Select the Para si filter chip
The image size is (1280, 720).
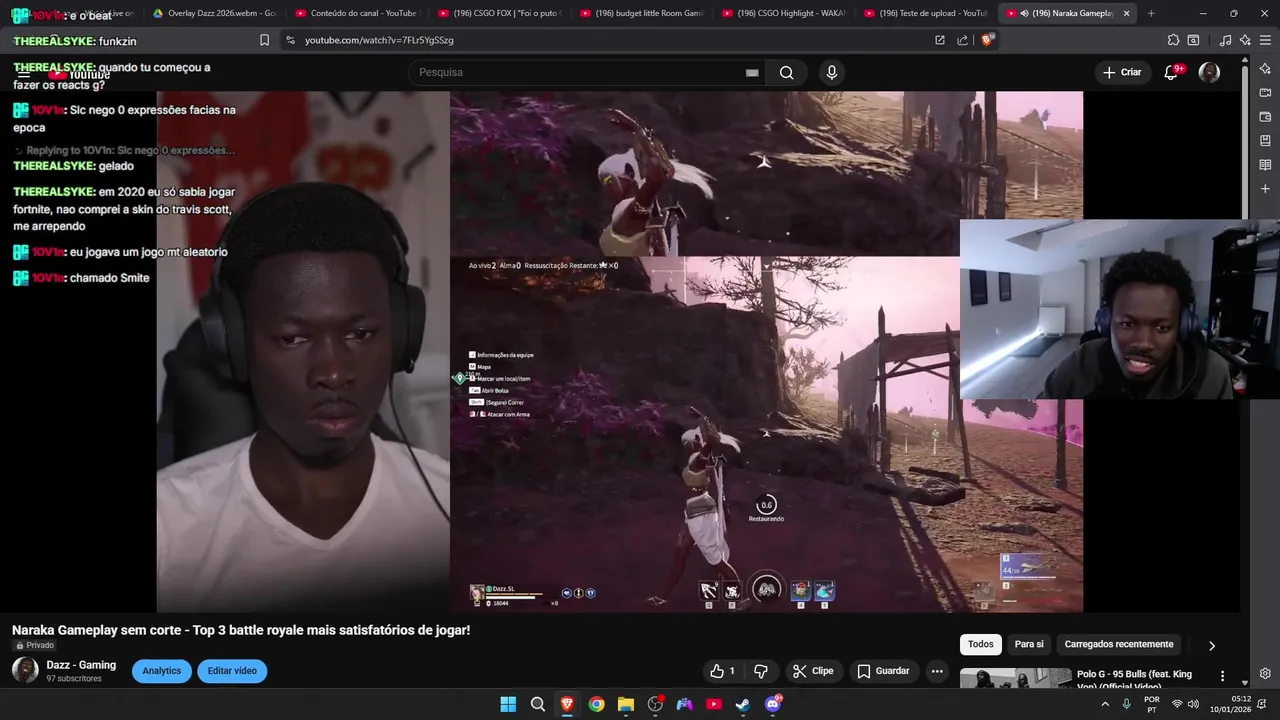[1029, 644]
